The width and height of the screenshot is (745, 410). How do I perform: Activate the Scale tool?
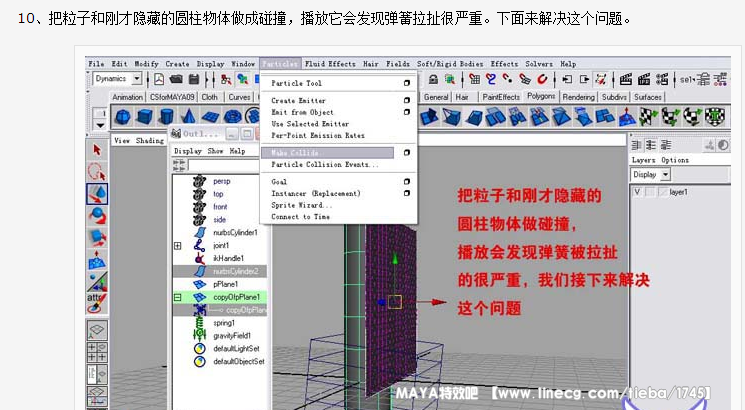[x=97, y=238]
